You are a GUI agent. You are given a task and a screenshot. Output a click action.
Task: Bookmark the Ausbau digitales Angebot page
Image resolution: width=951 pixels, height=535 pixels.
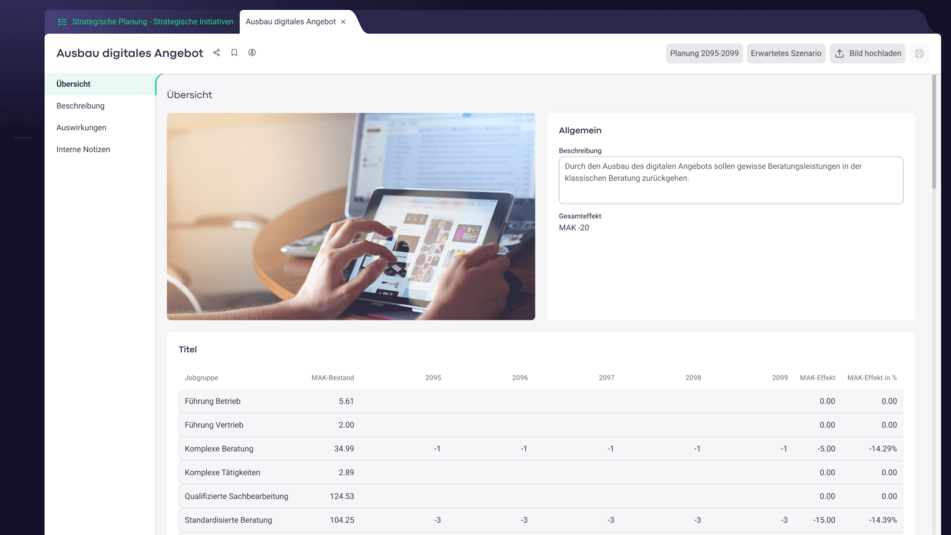234,53
